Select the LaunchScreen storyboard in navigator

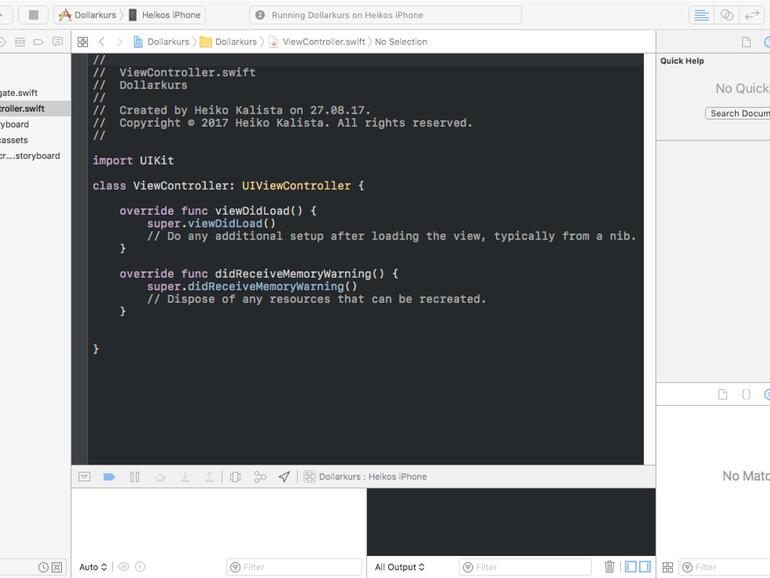click(30, 156)
